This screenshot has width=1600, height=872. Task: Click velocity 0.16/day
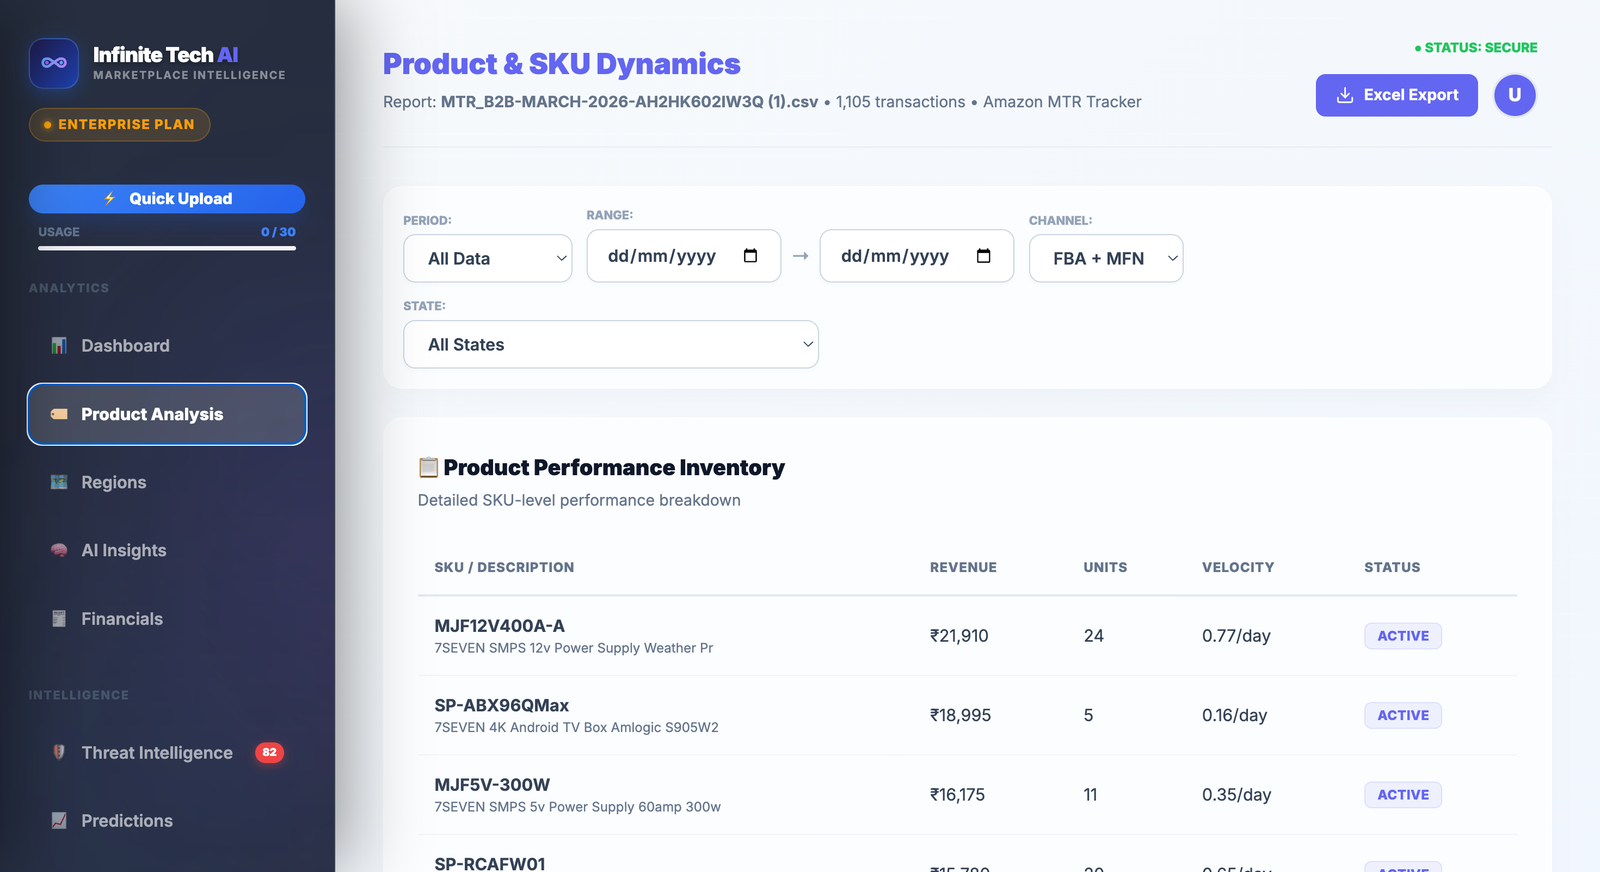pos(1234,715)
